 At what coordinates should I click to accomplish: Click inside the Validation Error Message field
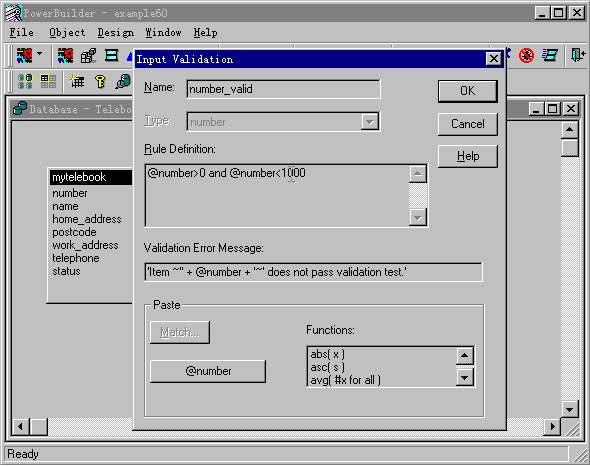click(313, 272)
